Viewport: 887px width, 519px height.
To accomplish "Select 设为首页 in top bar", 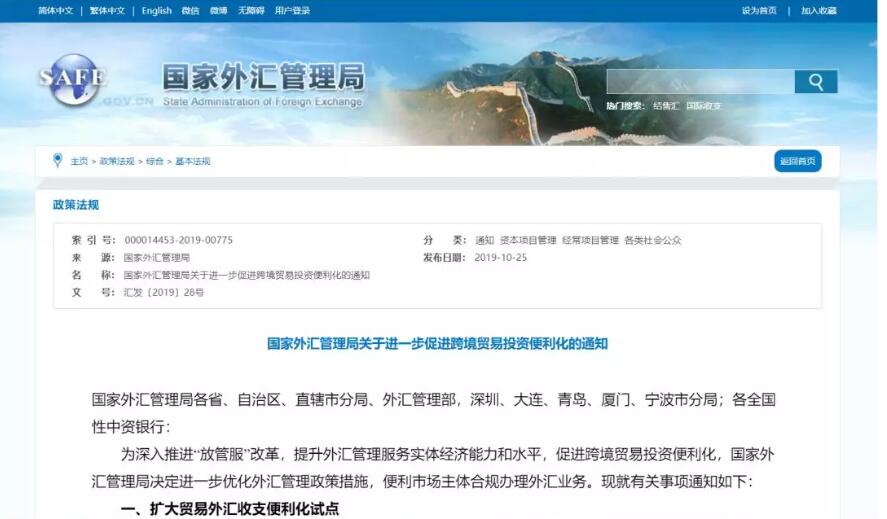I will click(x=759, y=10).
